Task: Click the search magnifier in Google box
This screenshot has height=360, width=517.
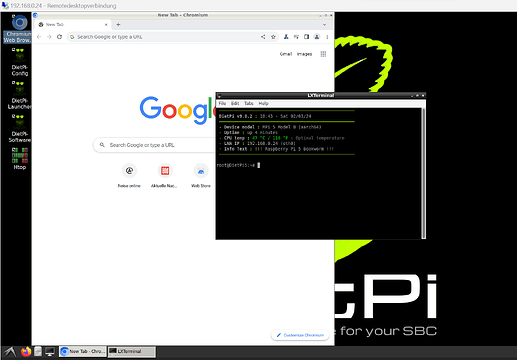Action: (x=102, y=145)
